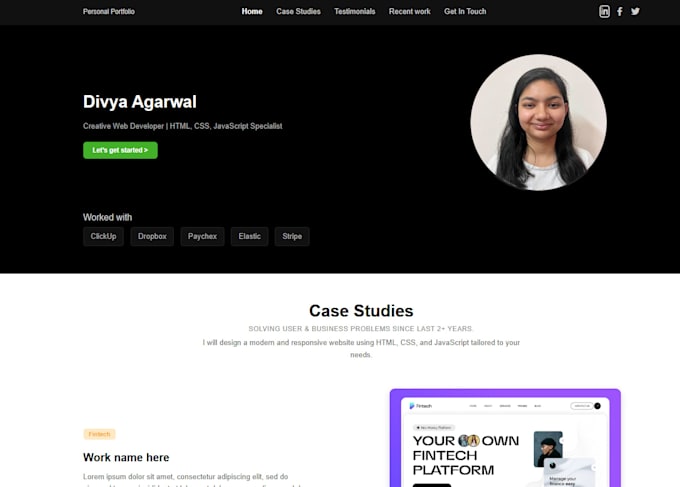Select the Paychex company badge

(203, 236)
